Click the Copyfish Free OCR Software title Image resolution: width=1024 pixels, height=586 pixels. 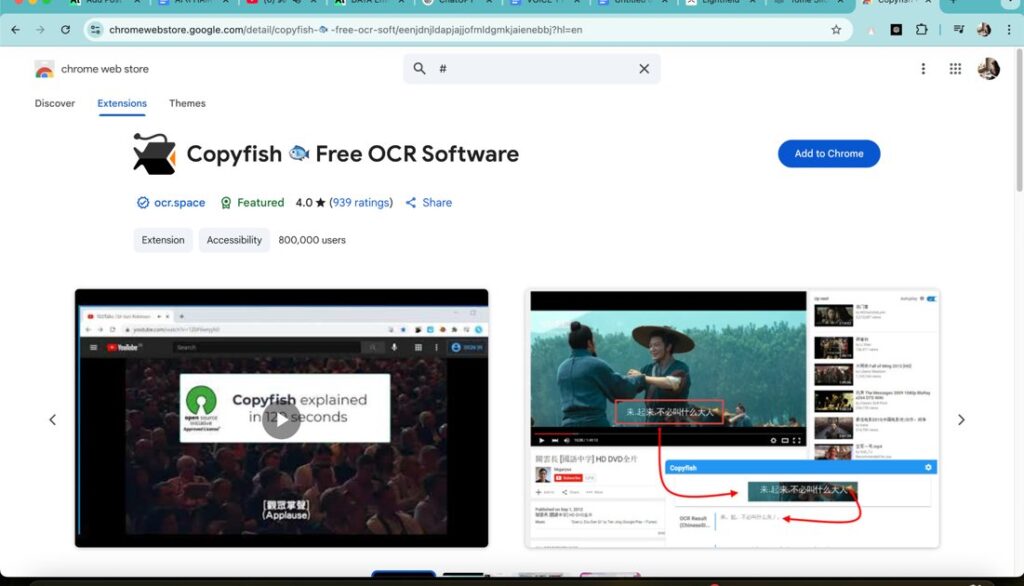click(353, 154)
